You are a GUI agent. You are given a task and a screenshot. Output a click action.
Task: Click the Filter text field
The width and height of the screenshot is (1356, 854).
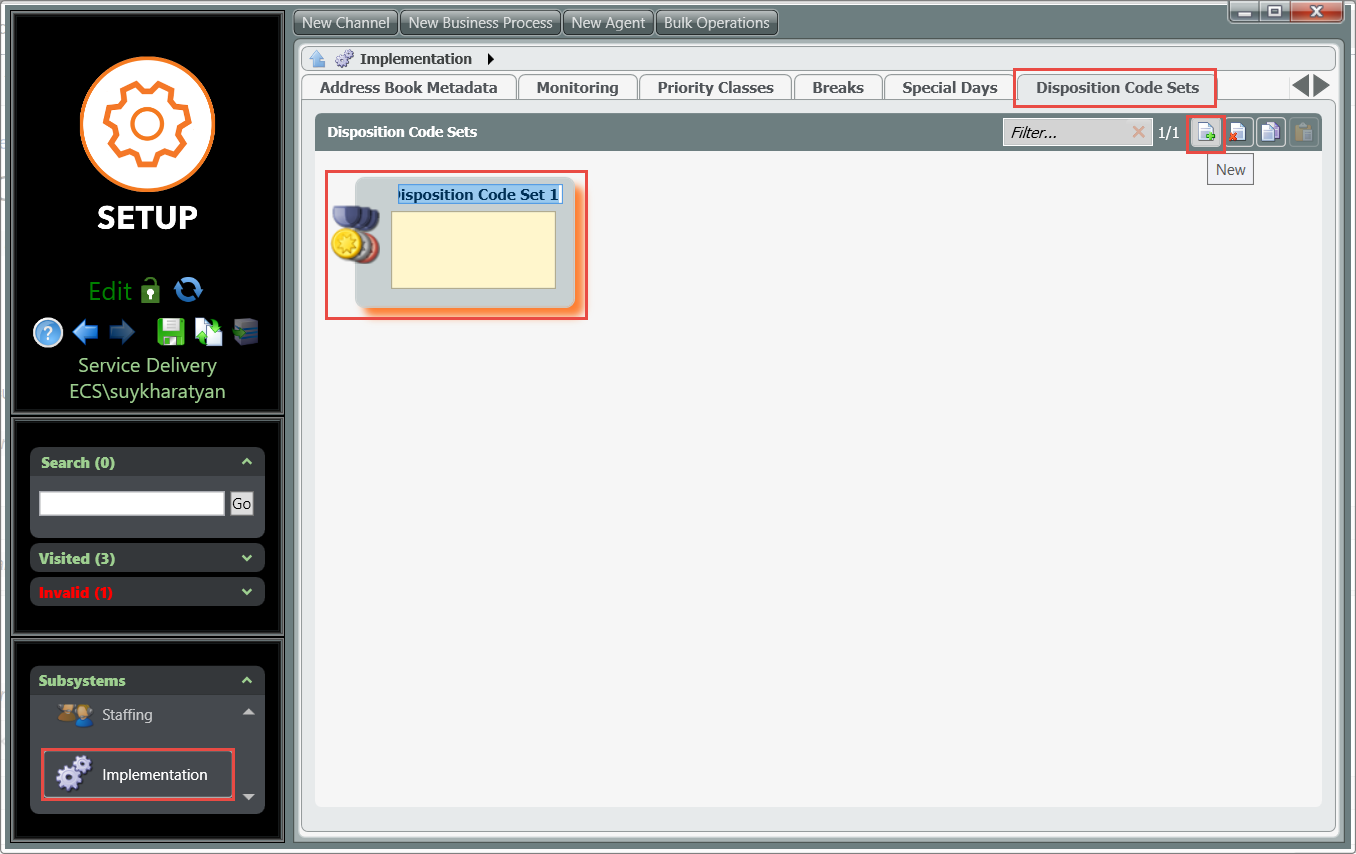[1066, 132]
